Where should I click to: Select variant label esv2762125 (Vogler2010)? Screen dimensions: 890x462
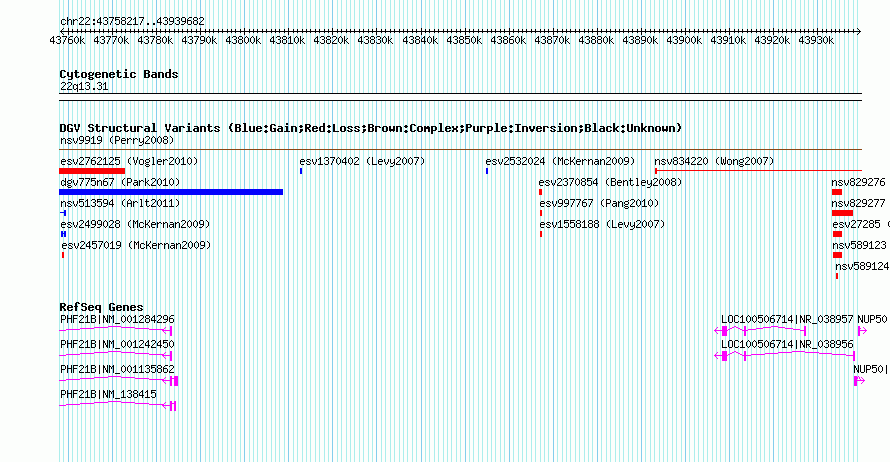[129, 161]
